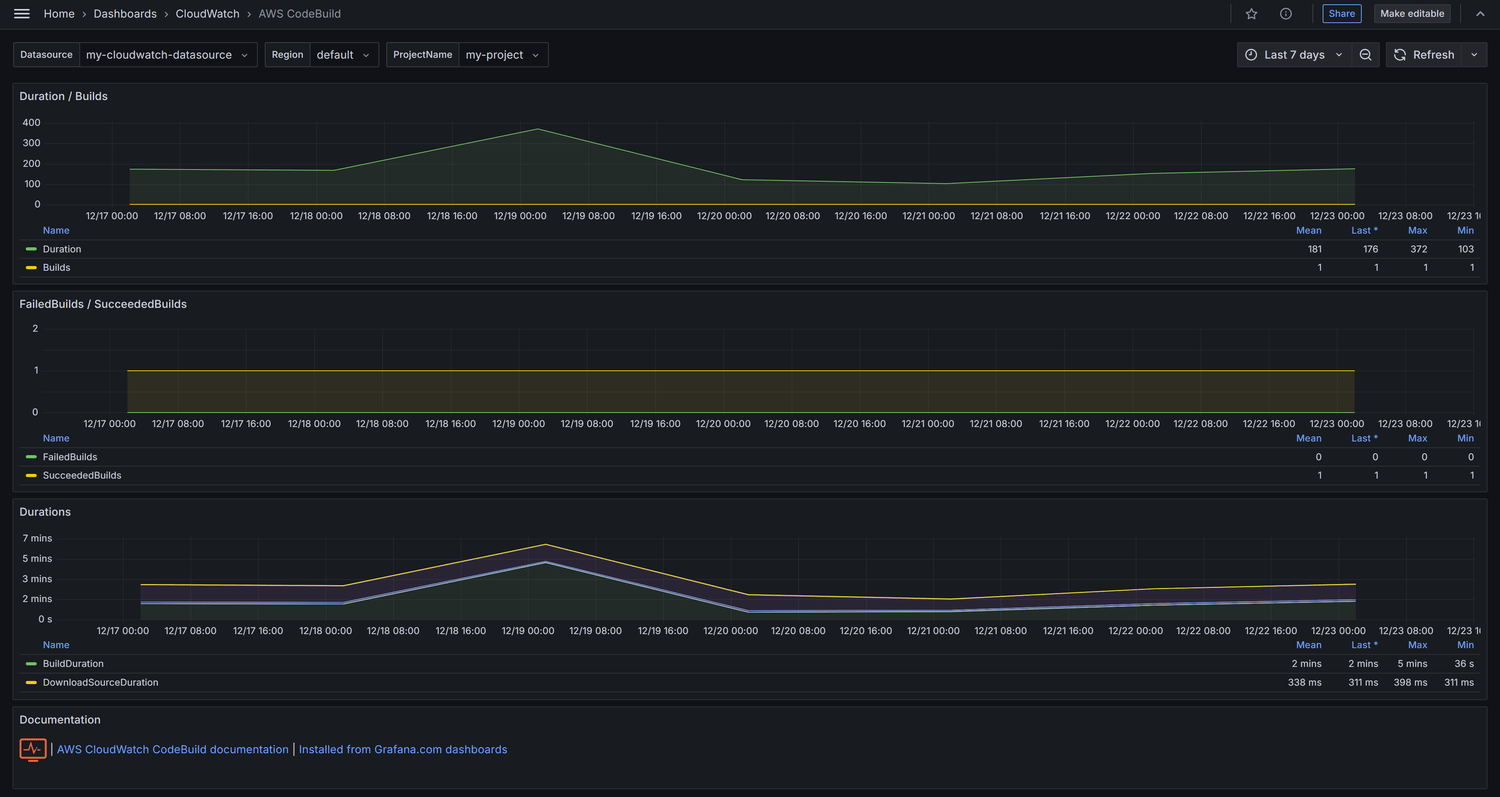
Task: Click the Share button
Action: pos(1341,14)
